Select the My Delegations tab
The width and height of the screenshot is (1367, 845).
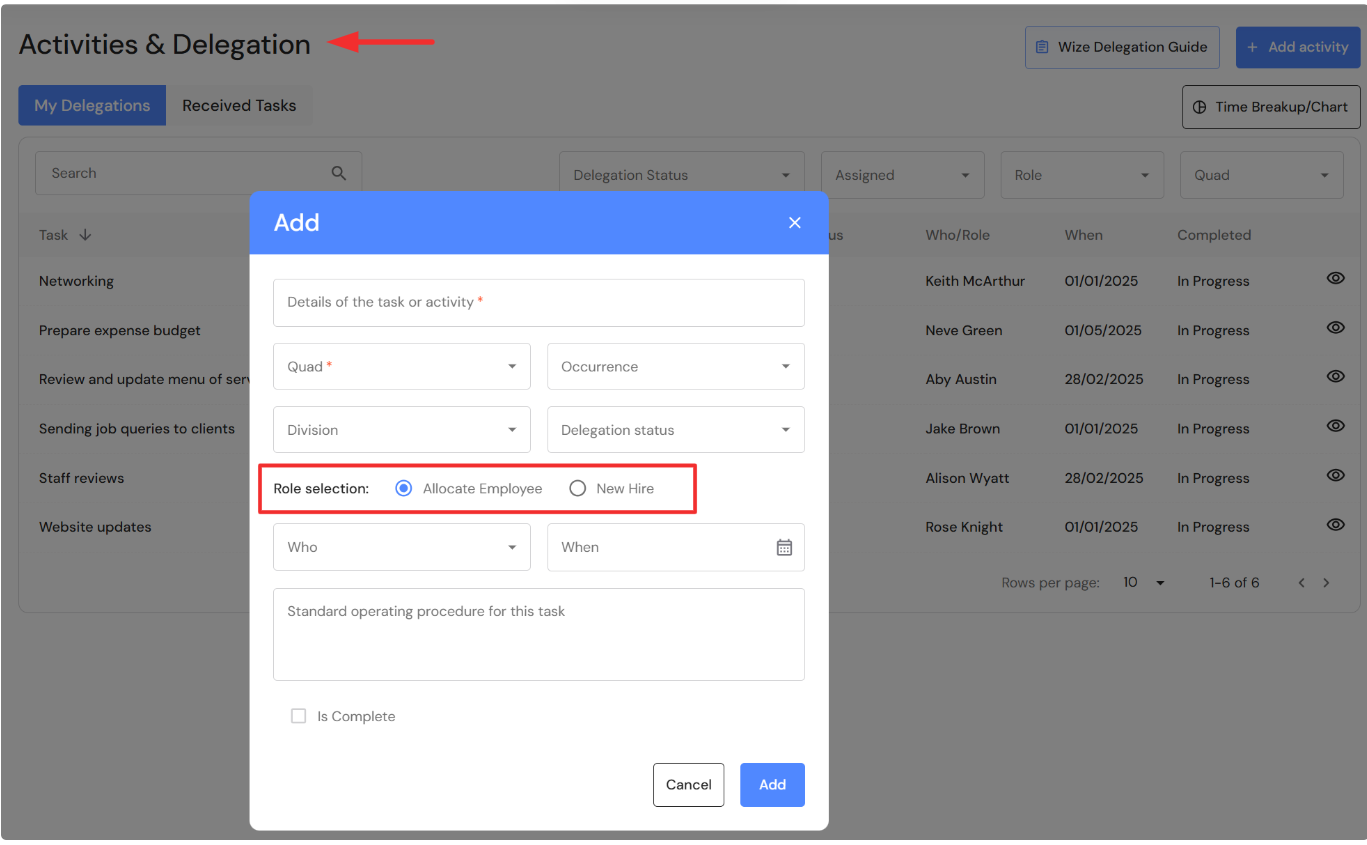pos(92,106)
